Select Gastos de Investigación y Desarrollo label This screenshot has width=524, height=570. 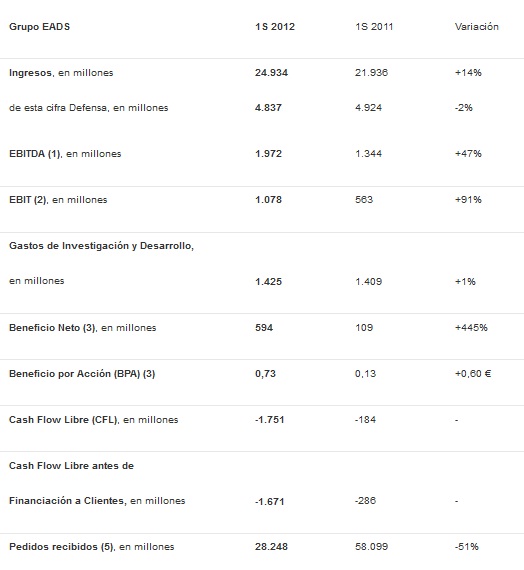[101, 246]
